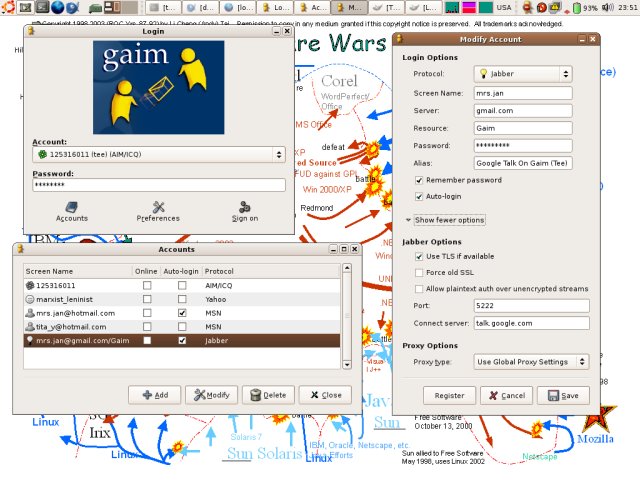Click the Alias field
The height and width of the screenshot is (480, 640).
(x=523, y=163)
